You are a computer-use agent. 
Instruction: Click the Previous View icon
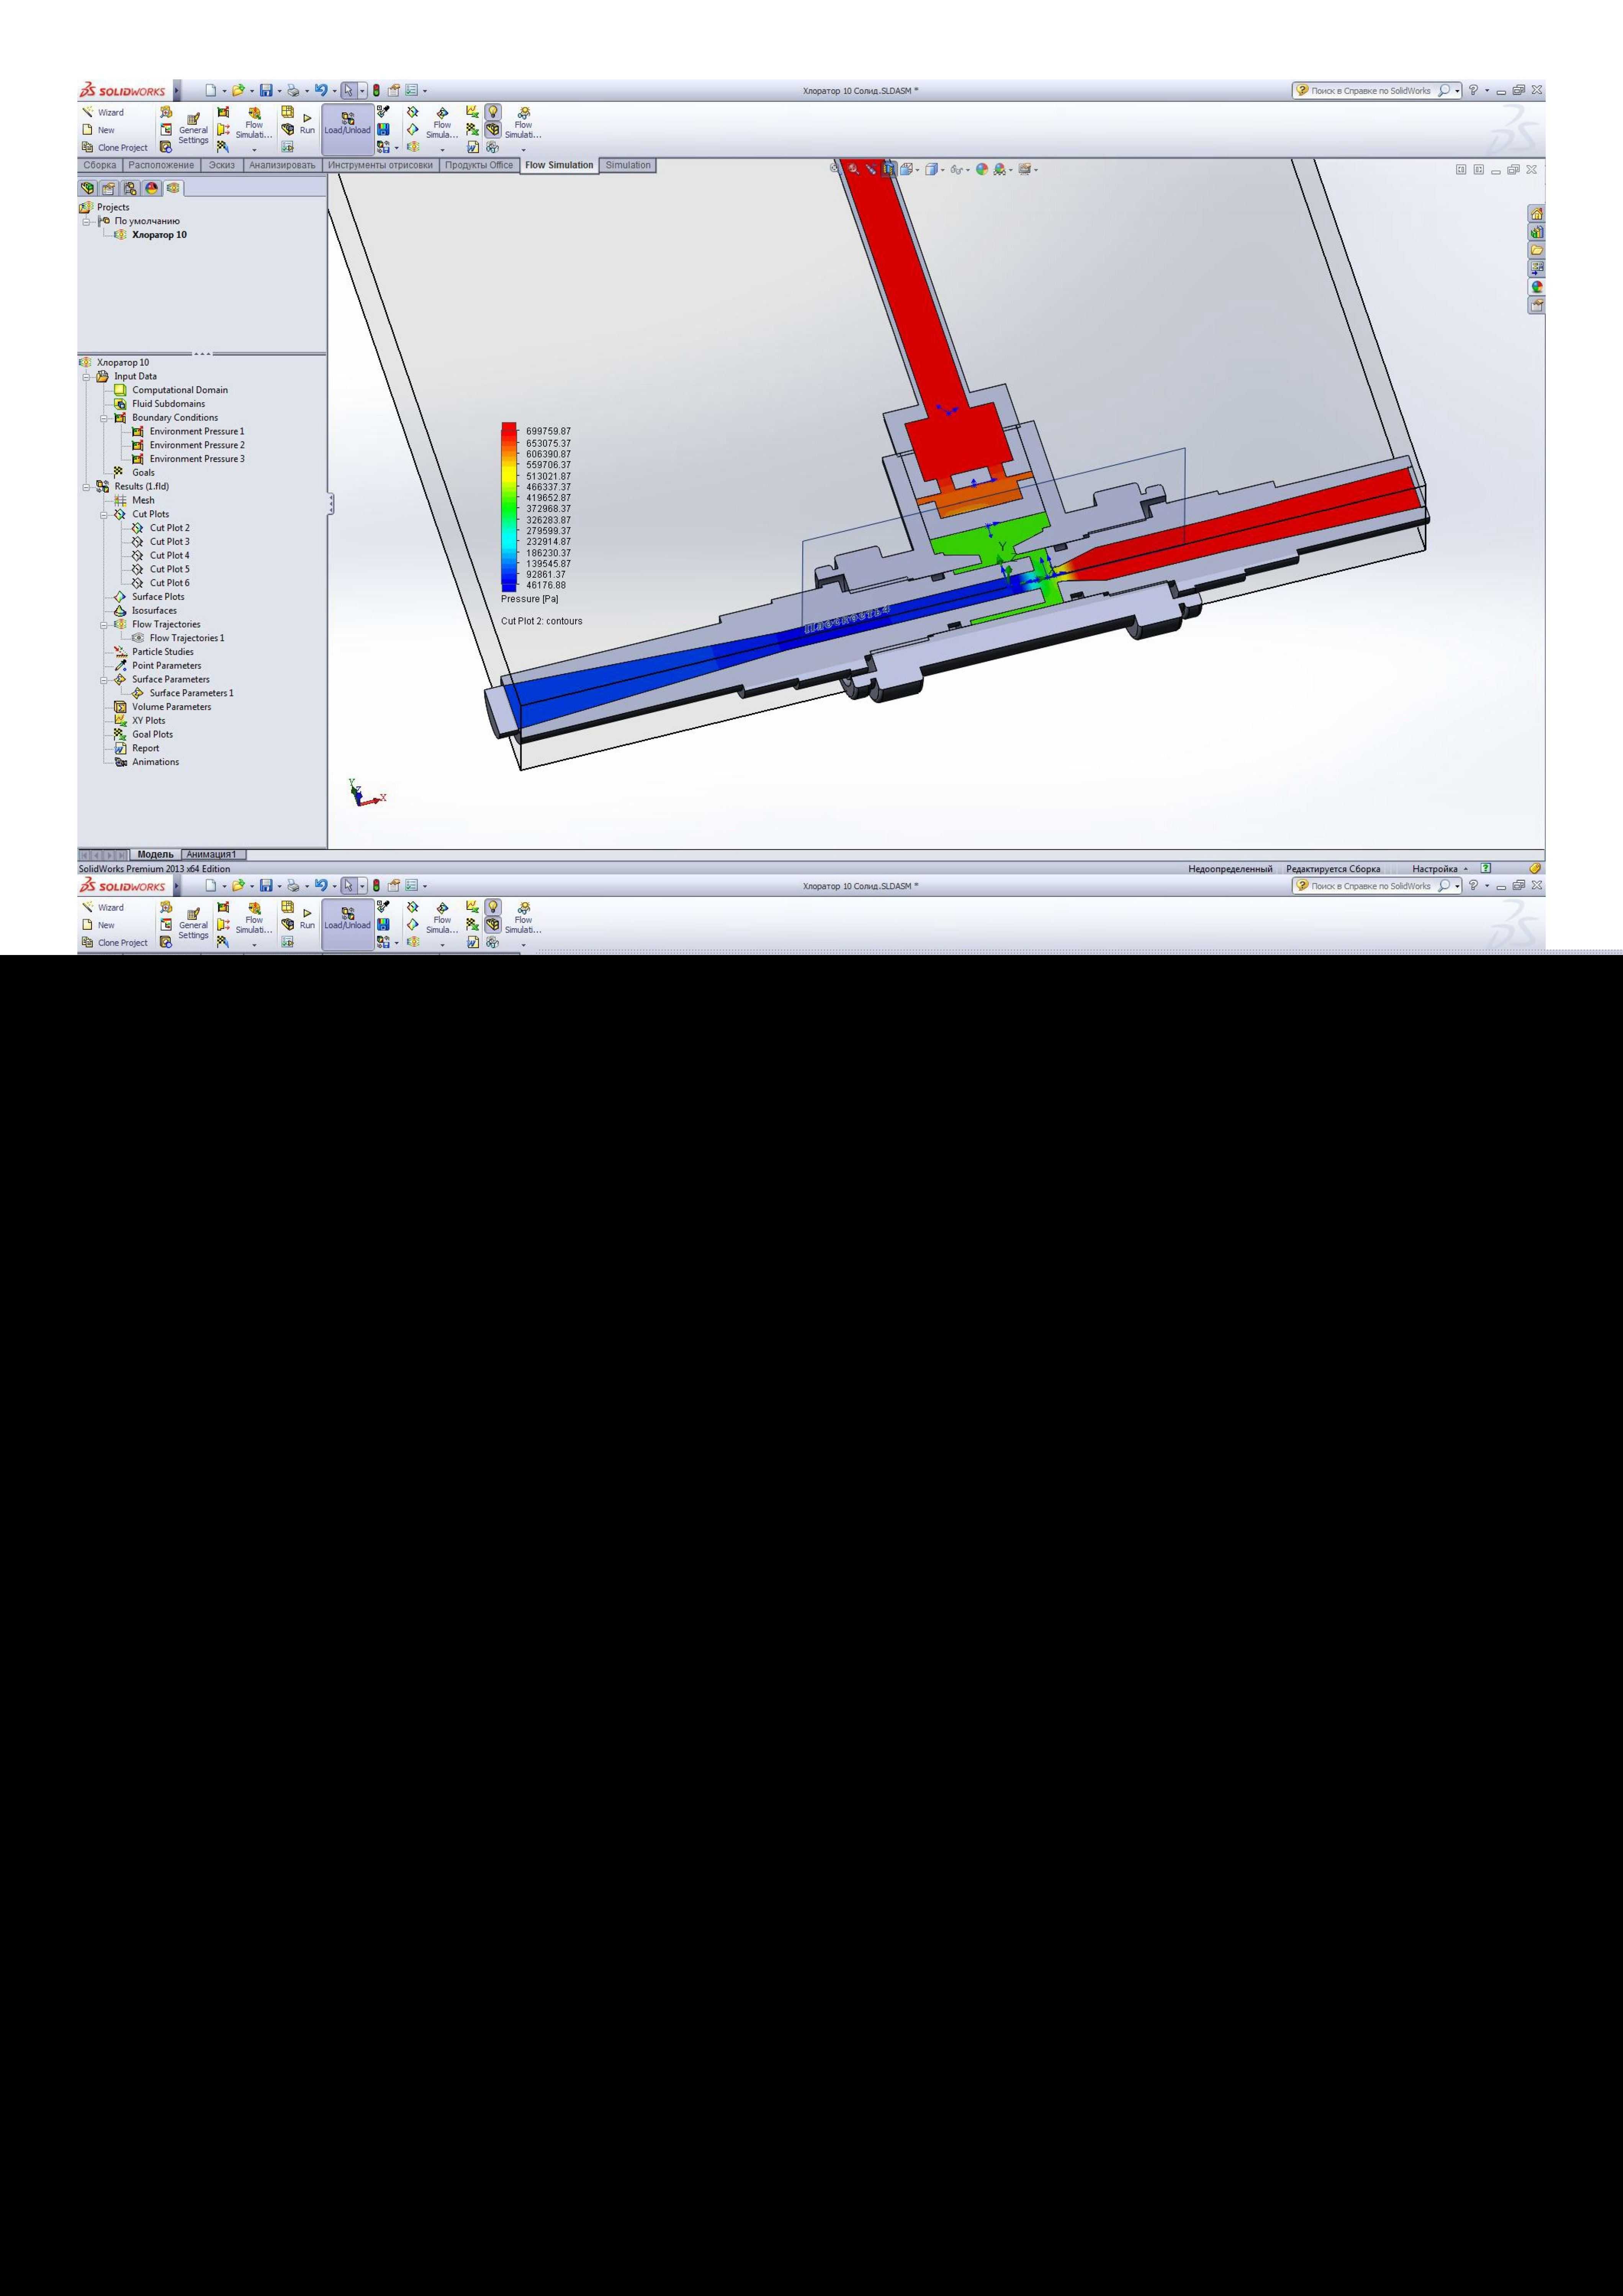click(x=871, y=169)
